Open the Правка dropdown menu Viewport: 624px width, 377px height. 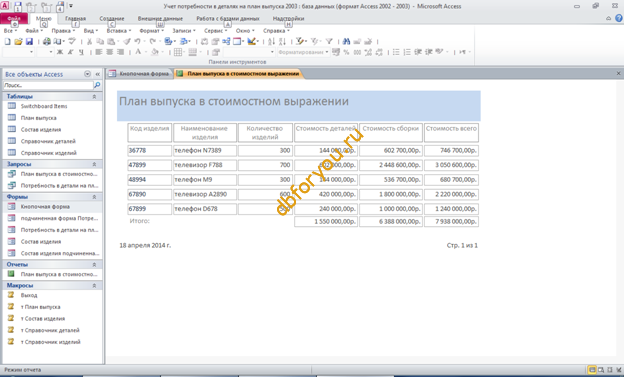coord(63,31)
